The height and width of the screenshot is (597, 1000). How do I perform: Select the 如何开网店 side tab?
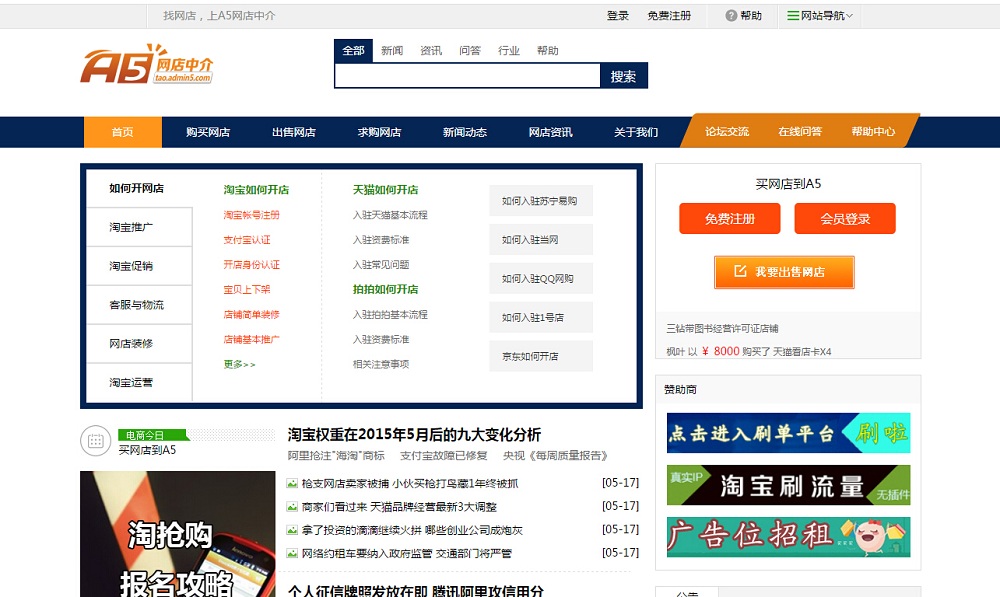click(139, 188)
